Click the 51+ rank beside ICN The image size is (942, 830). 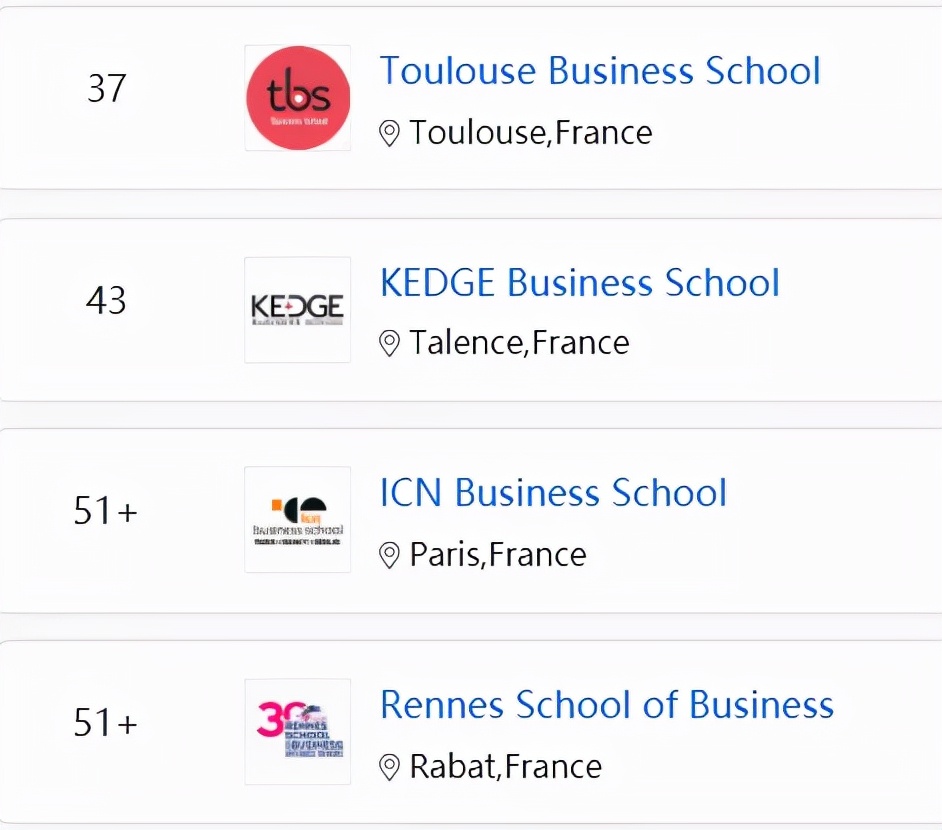pos(106,511)
